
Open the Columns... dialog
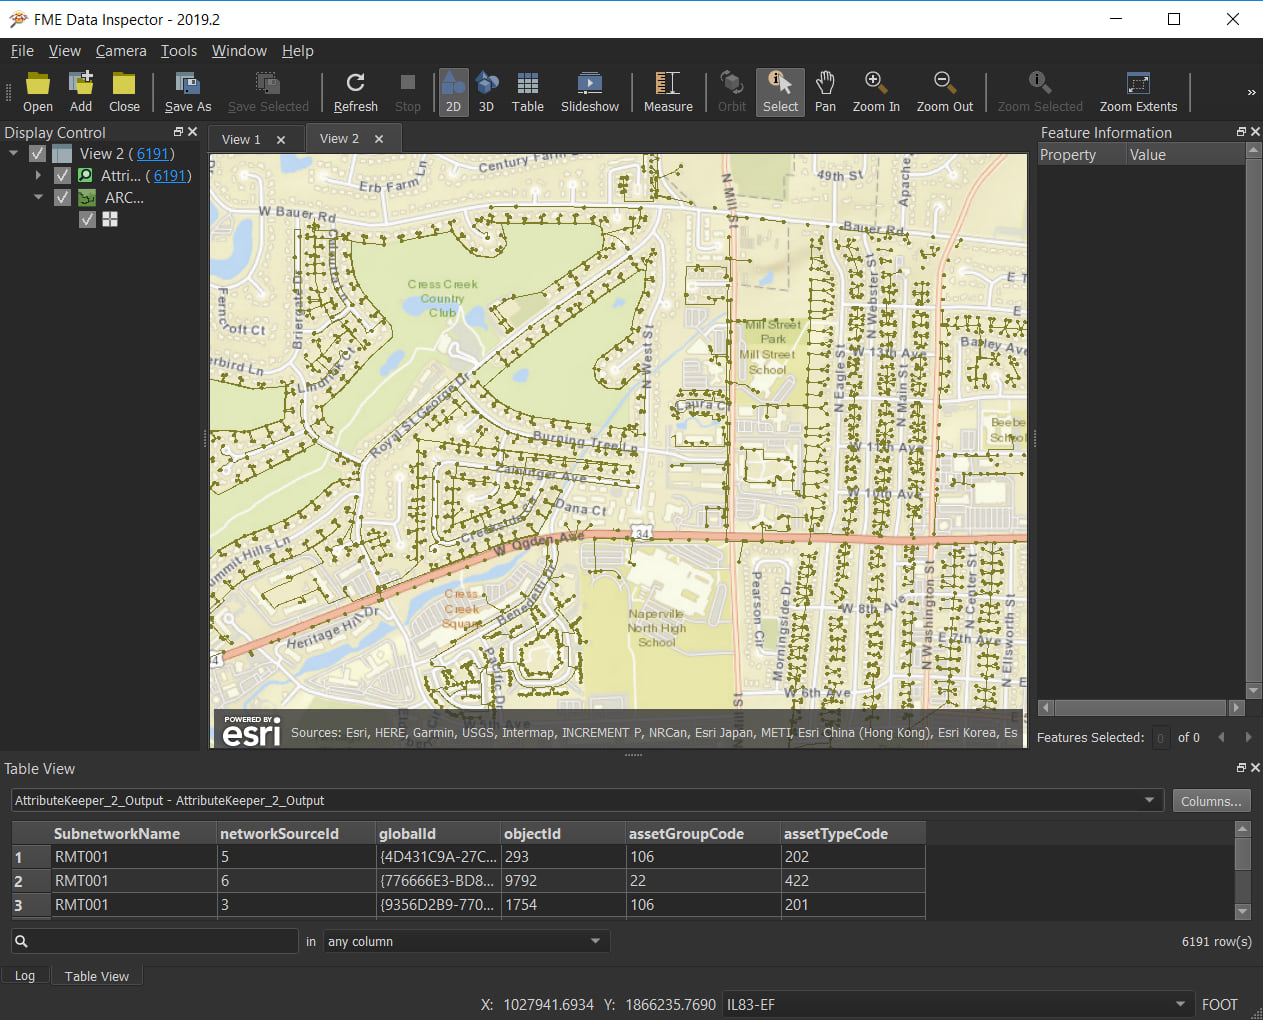click(1211, 800)
